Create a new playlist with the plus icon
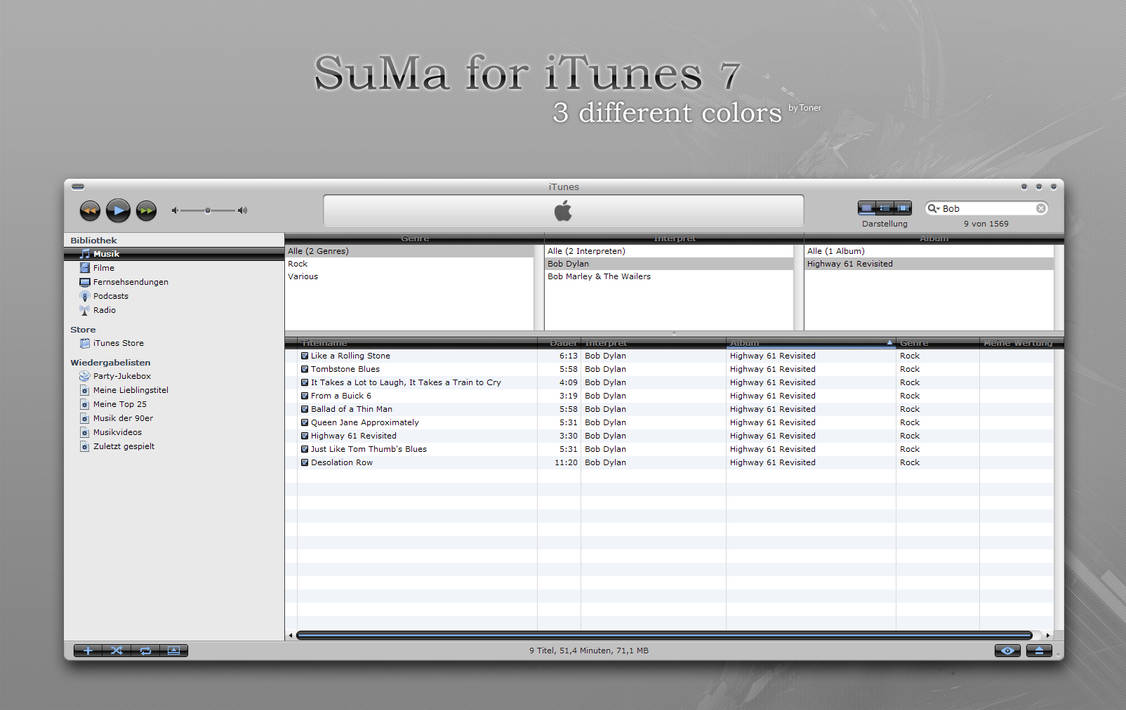Screen dimensions: 1126x710 (x=88, y=650)
